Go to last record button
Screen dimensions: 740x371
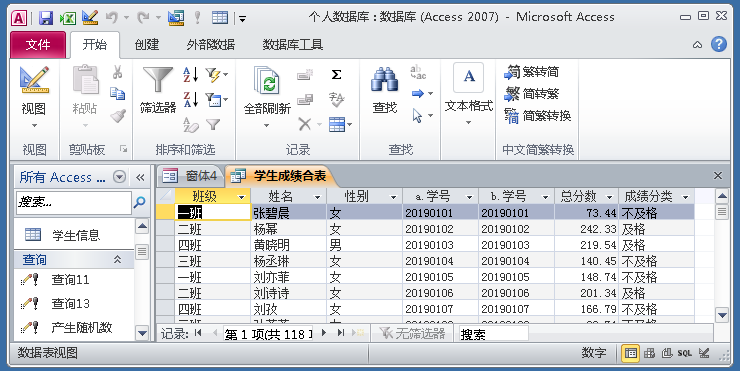(341, 333)
